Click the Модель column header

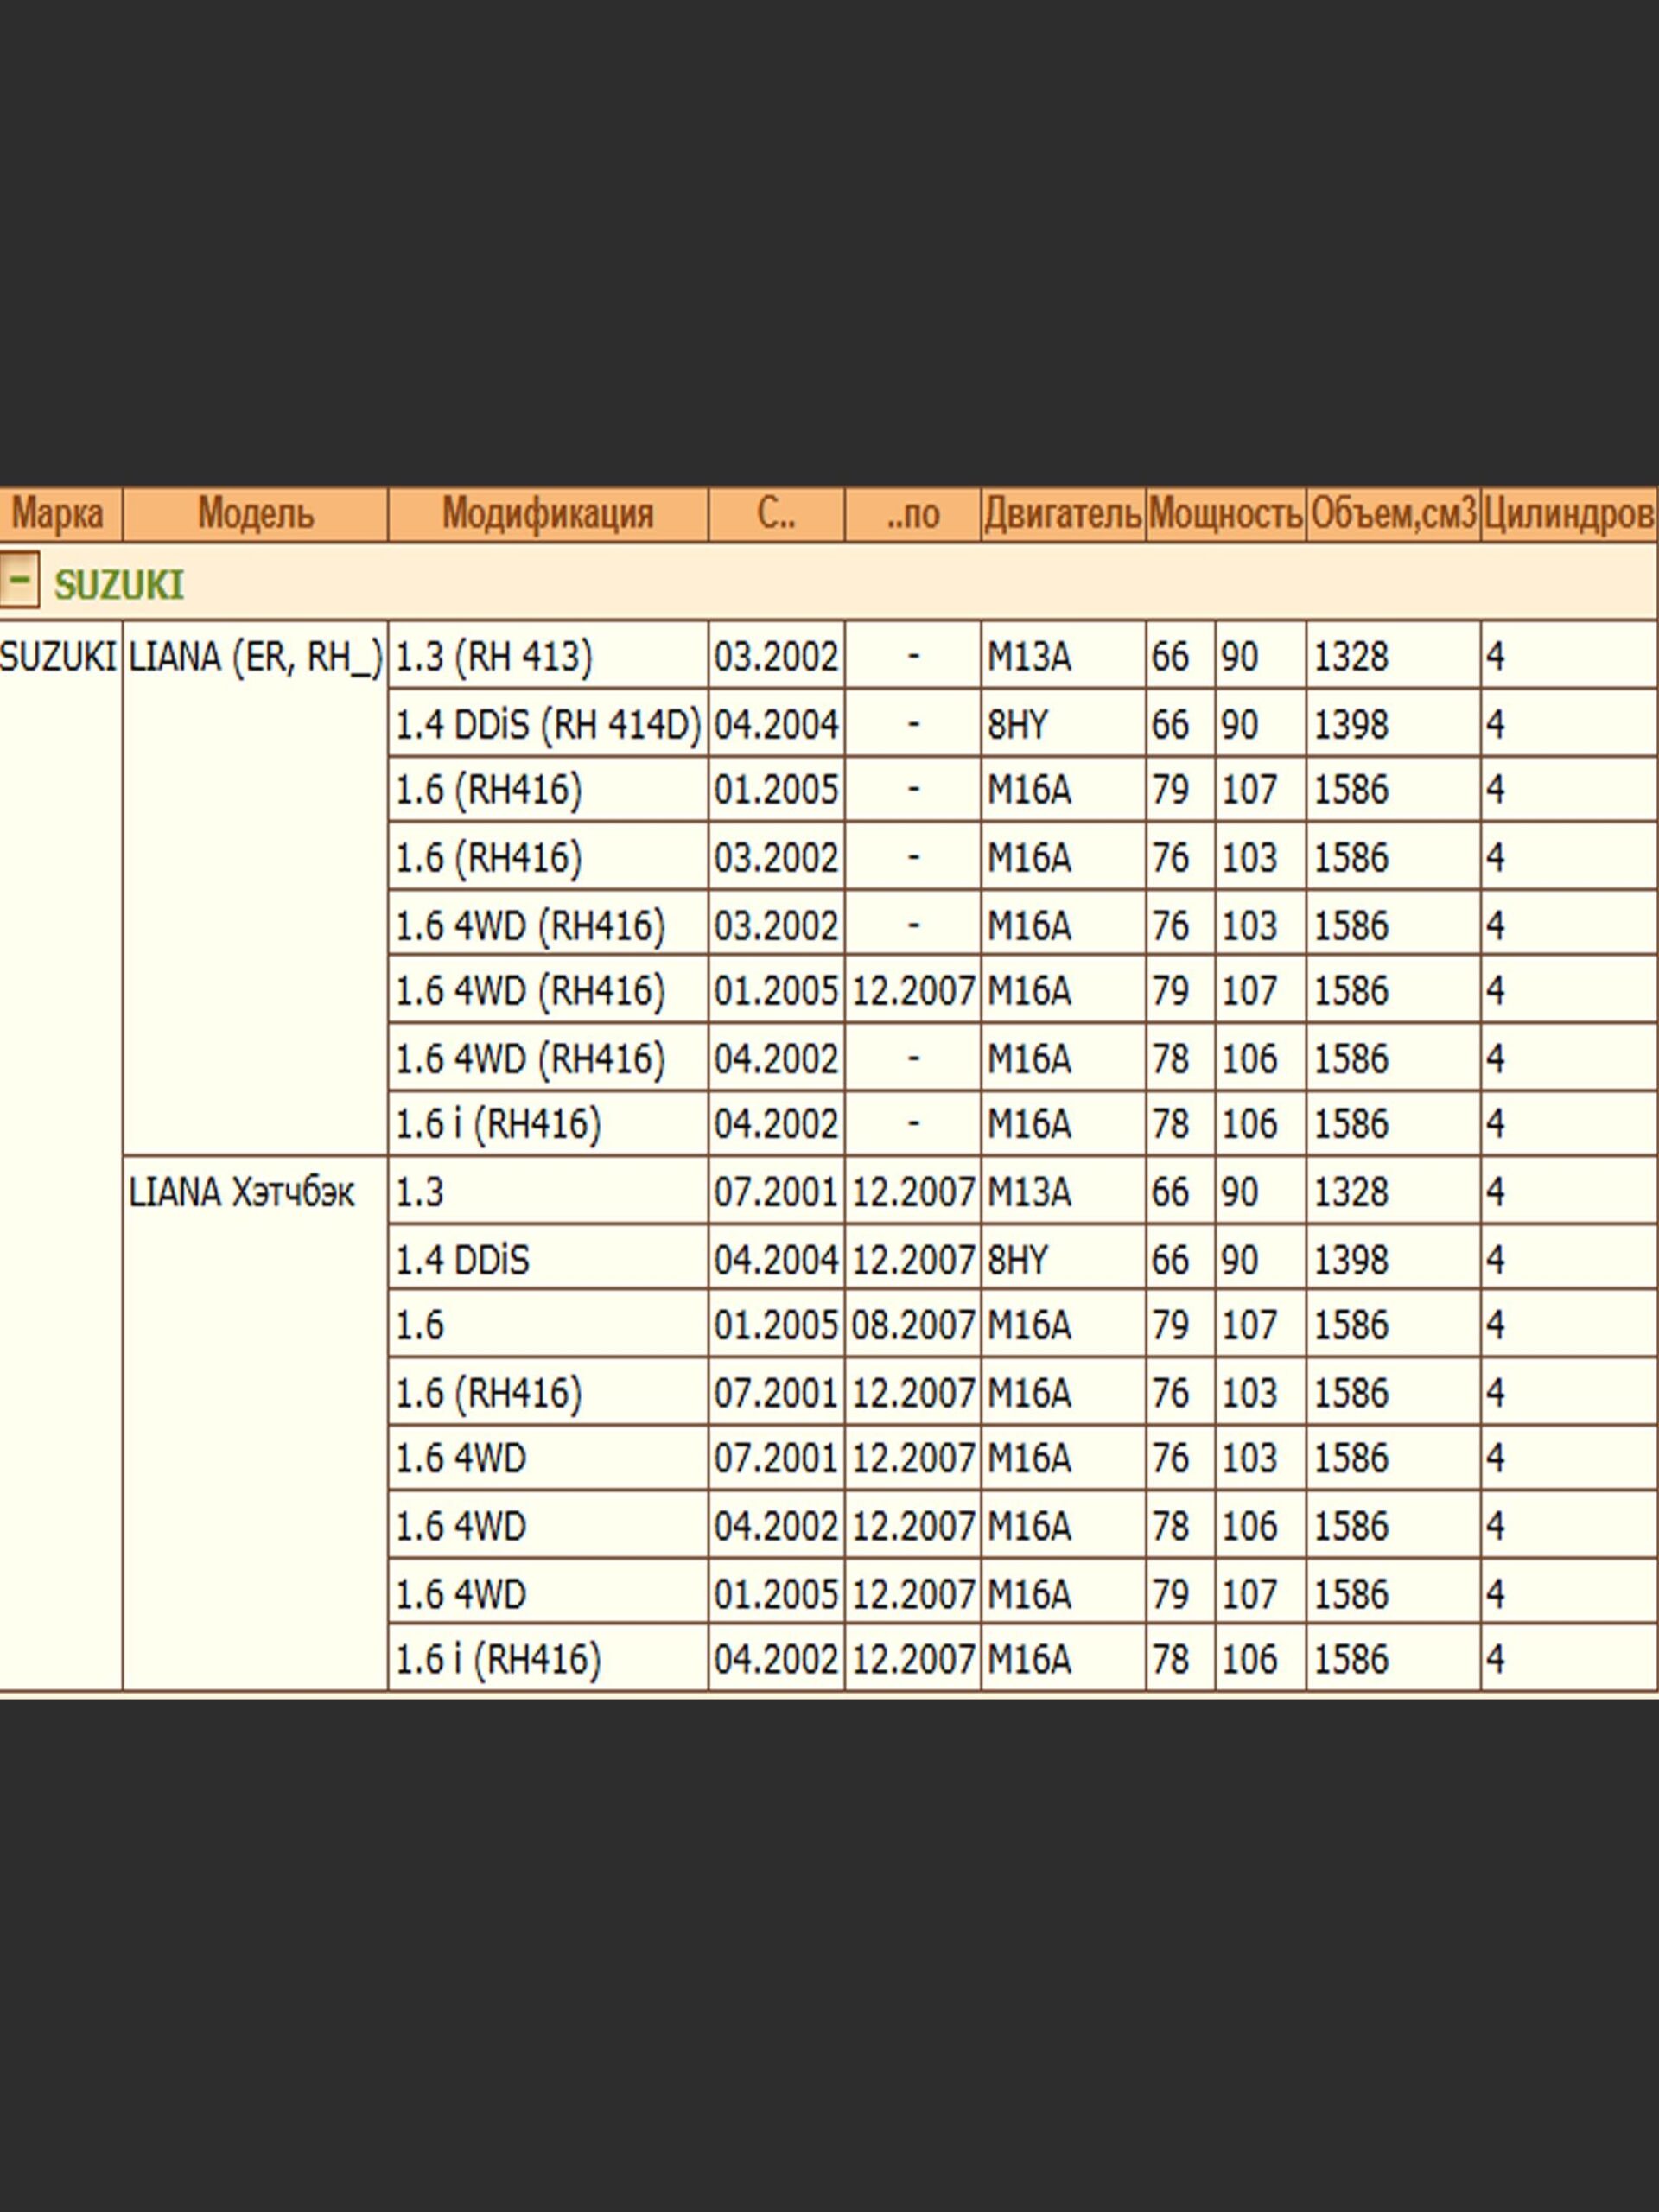[255, 514]
